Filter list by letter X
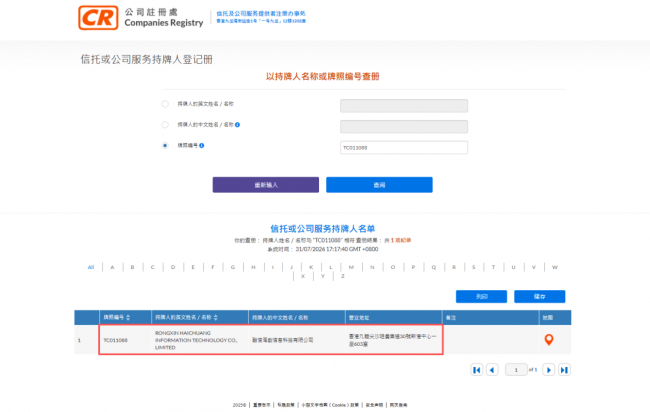Screen dimensions: 650x412 coord(303,276)
